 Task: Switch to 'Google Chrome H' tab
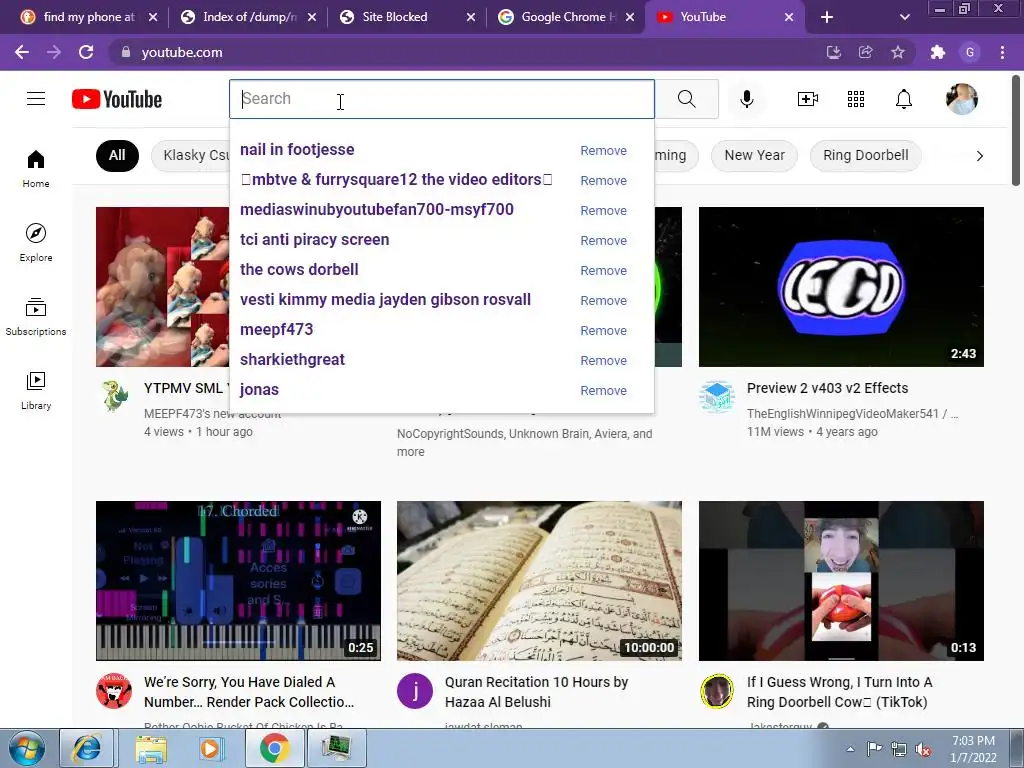coord(568,17)
